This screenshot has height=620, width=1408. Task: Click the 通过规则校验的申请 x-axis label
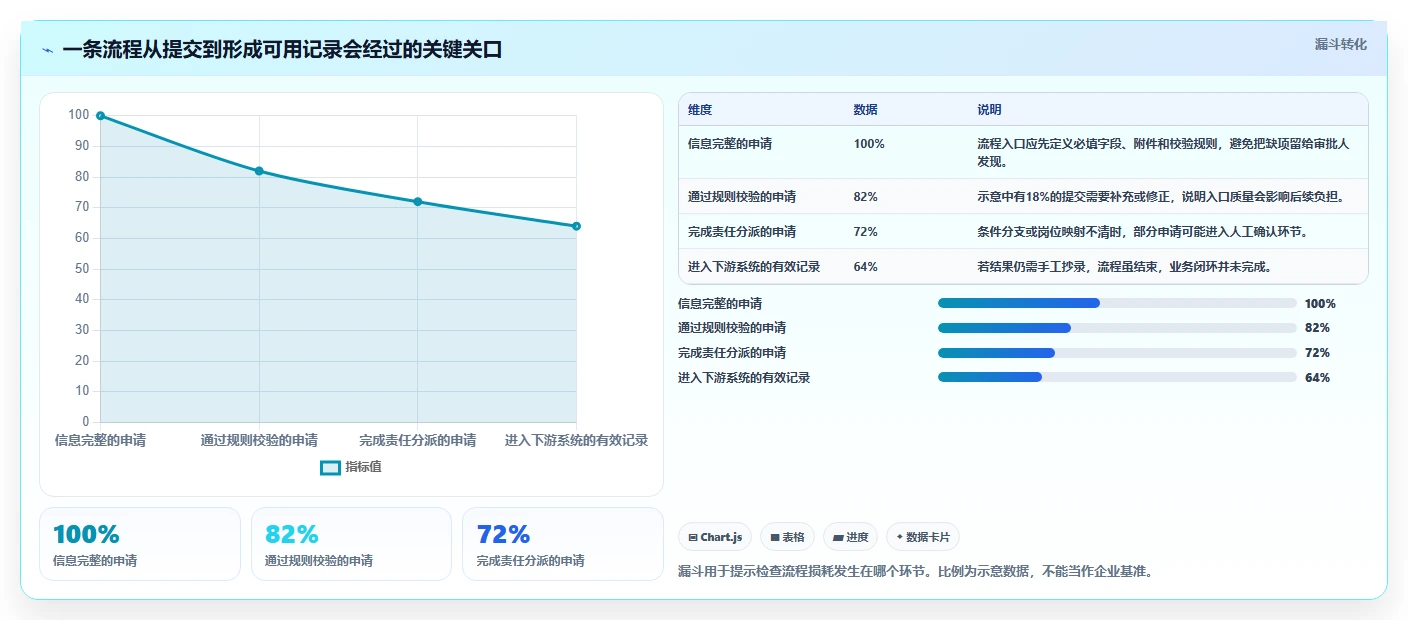(259, 440)
